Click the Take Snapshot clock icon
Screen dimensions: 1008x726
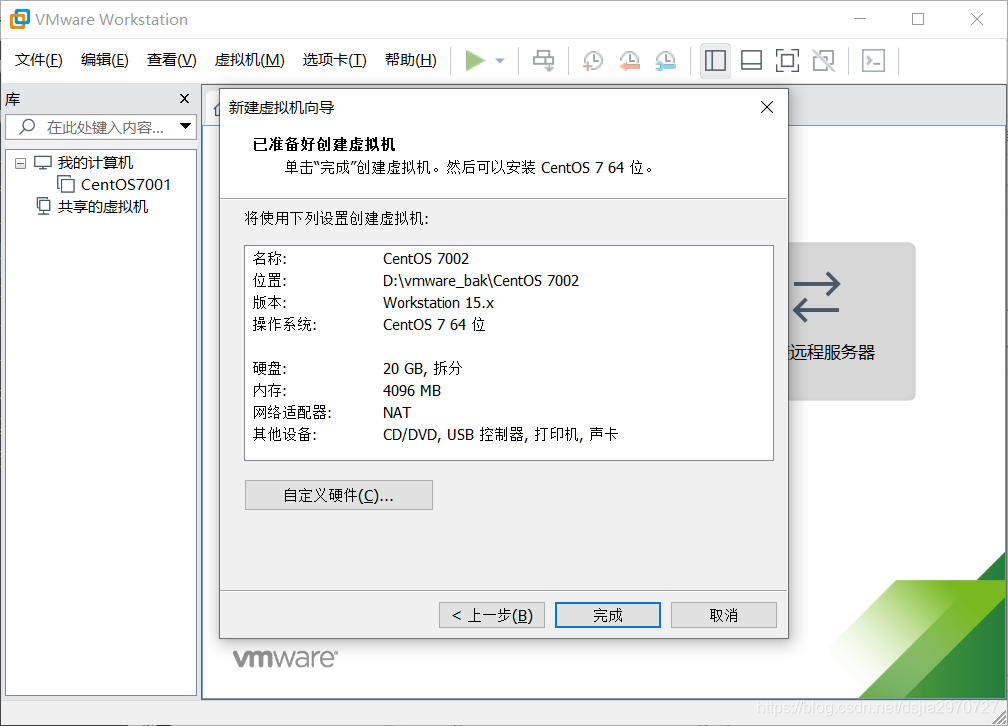click(x=593, y=60)
